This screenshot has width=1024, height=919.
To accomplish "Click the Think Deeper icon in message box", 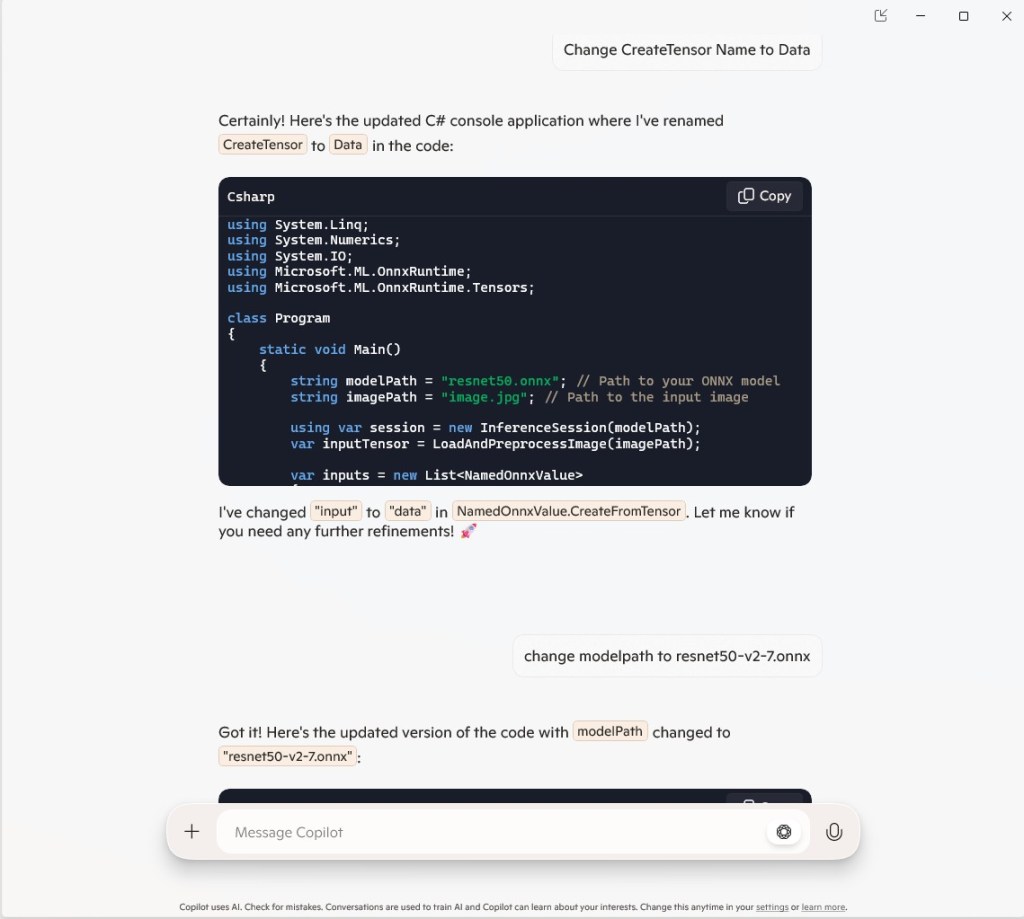I will [x=784, y=832].
